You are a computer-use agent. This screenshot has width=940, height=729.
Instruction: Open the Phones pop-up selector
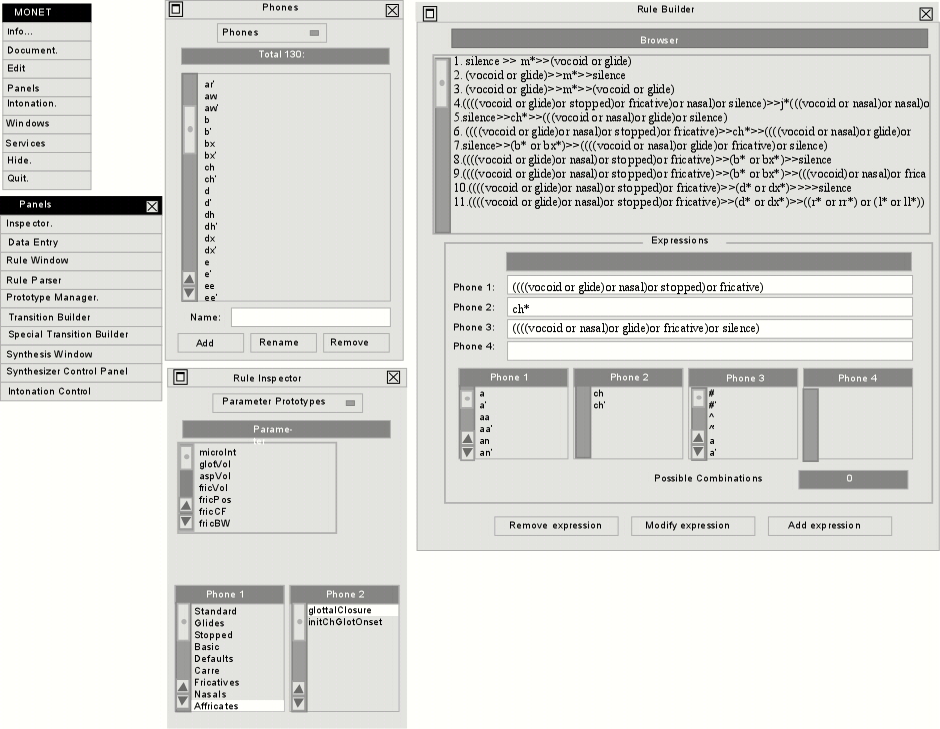272,32
